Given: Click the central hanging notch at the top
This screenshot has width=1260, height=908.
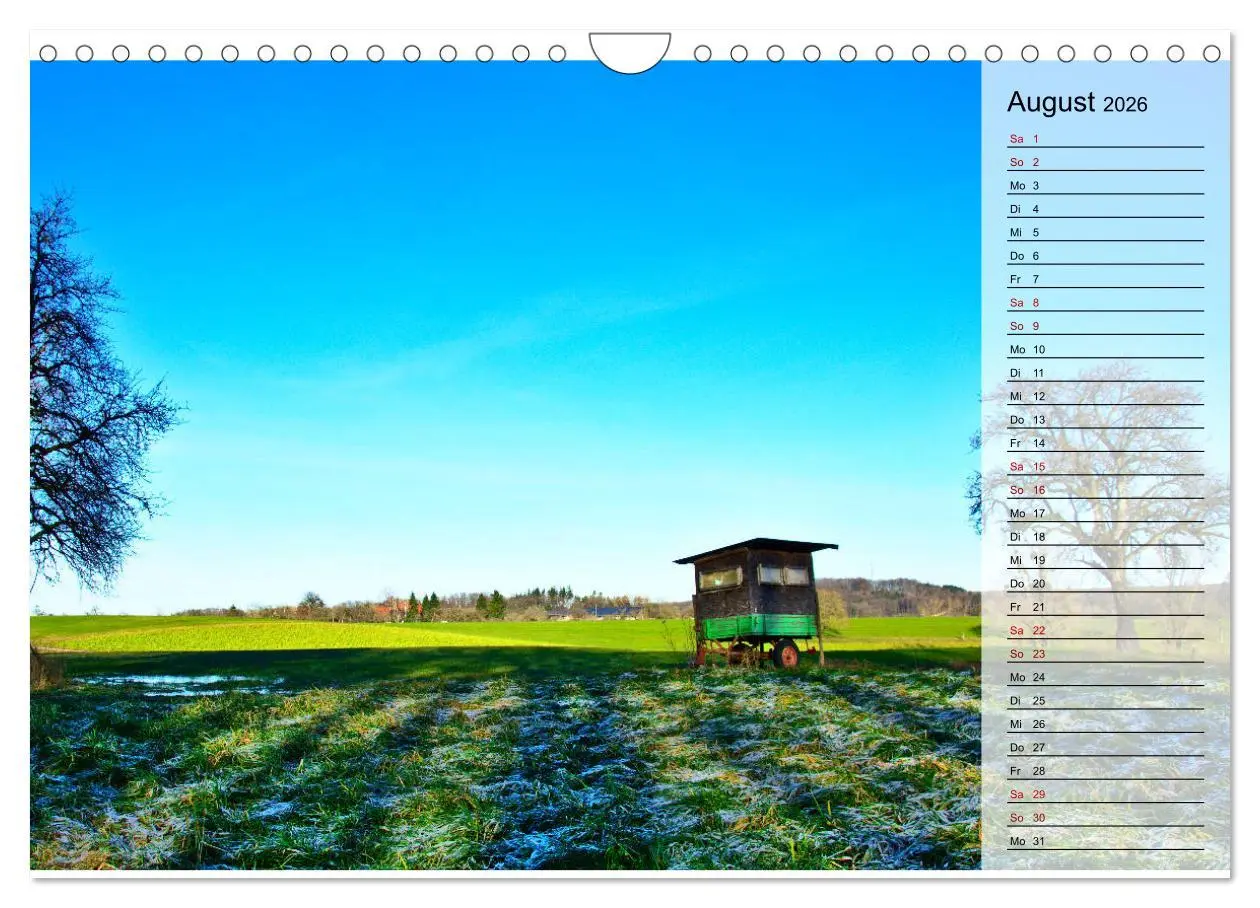Looking at the screenshot, I should [630, 52].
